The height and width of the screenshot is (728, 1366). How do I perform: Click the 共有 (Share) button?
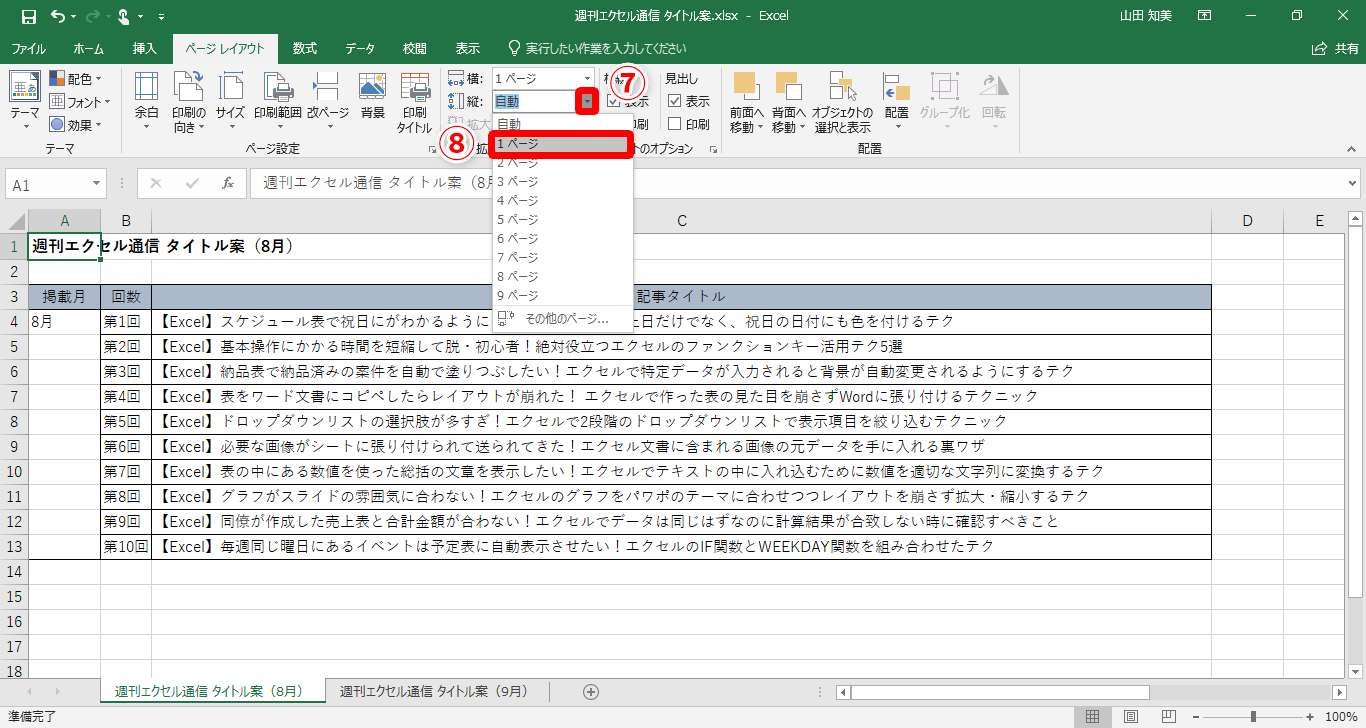(x=1335, y=48)
